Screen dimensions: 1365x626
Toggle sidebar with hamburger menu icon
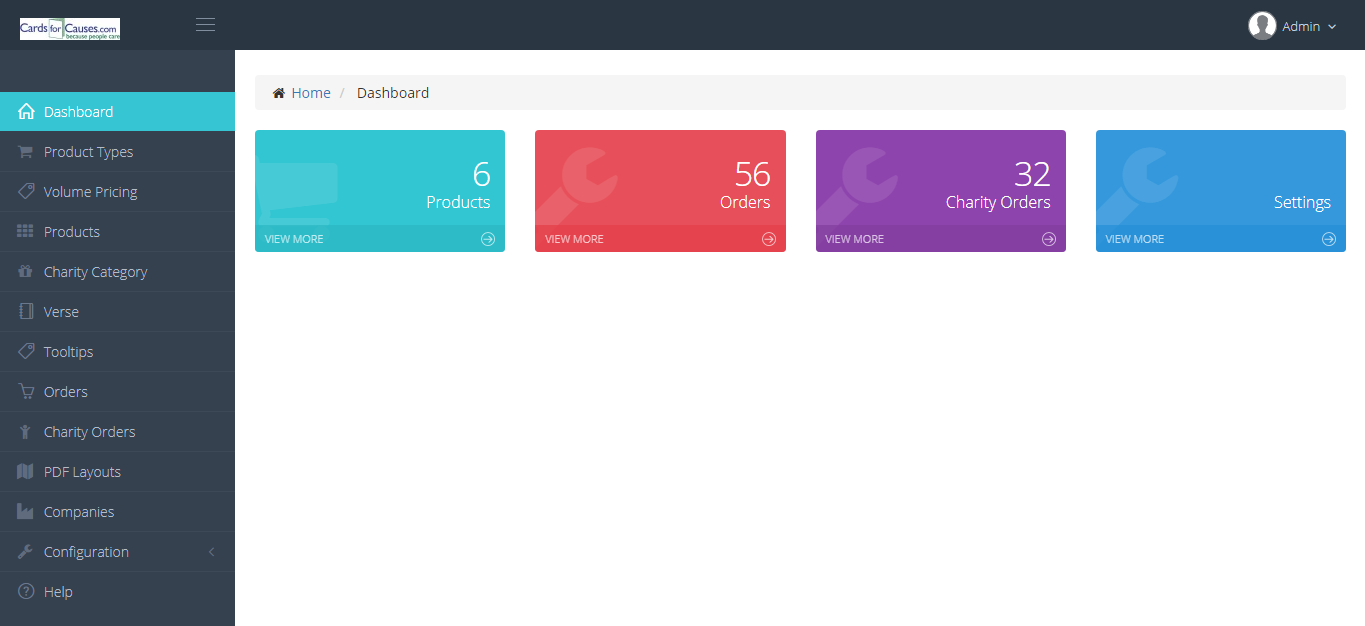click(x=205, y=25)
